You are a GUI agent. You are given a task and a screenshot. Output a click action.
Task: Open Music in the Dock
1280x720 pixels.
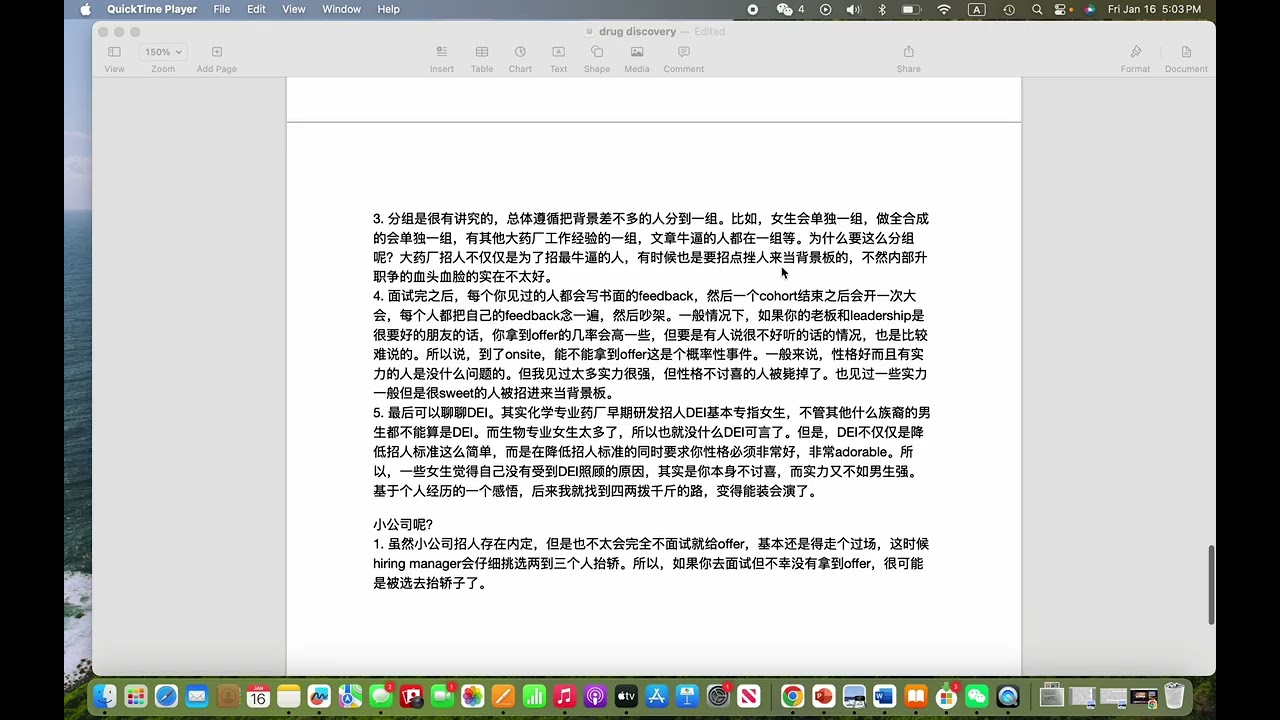tap(565, 696)
